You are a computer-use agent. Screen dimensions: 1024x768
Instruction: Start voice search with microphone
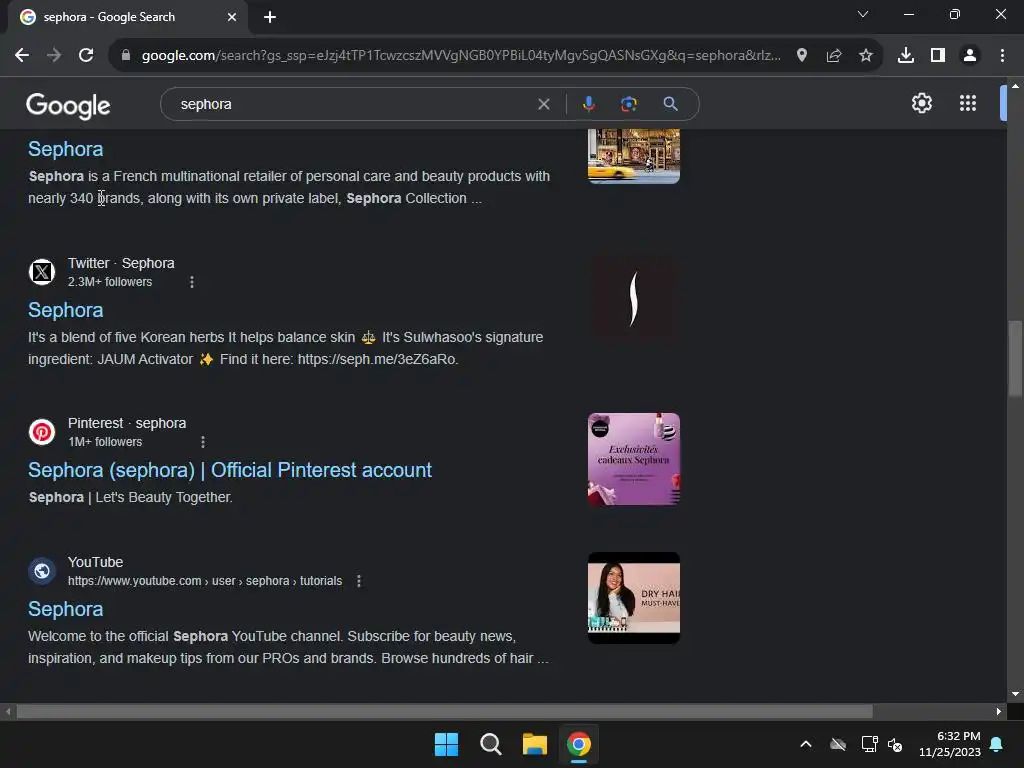588,104
